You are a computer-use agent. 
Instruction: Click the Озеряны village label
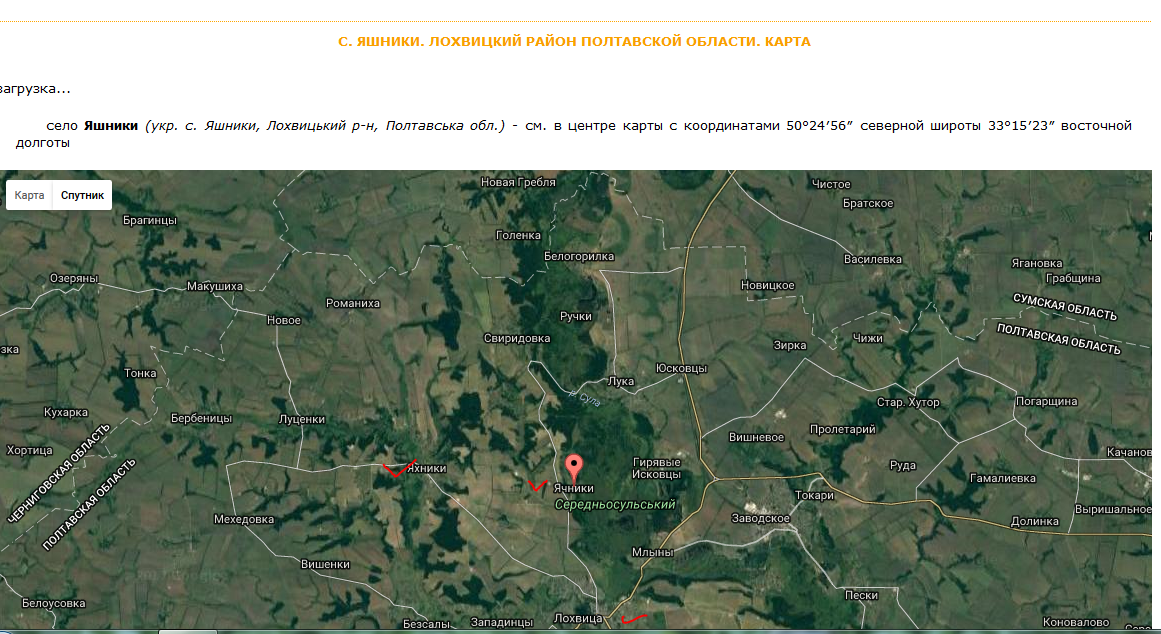tap(74, 278)
